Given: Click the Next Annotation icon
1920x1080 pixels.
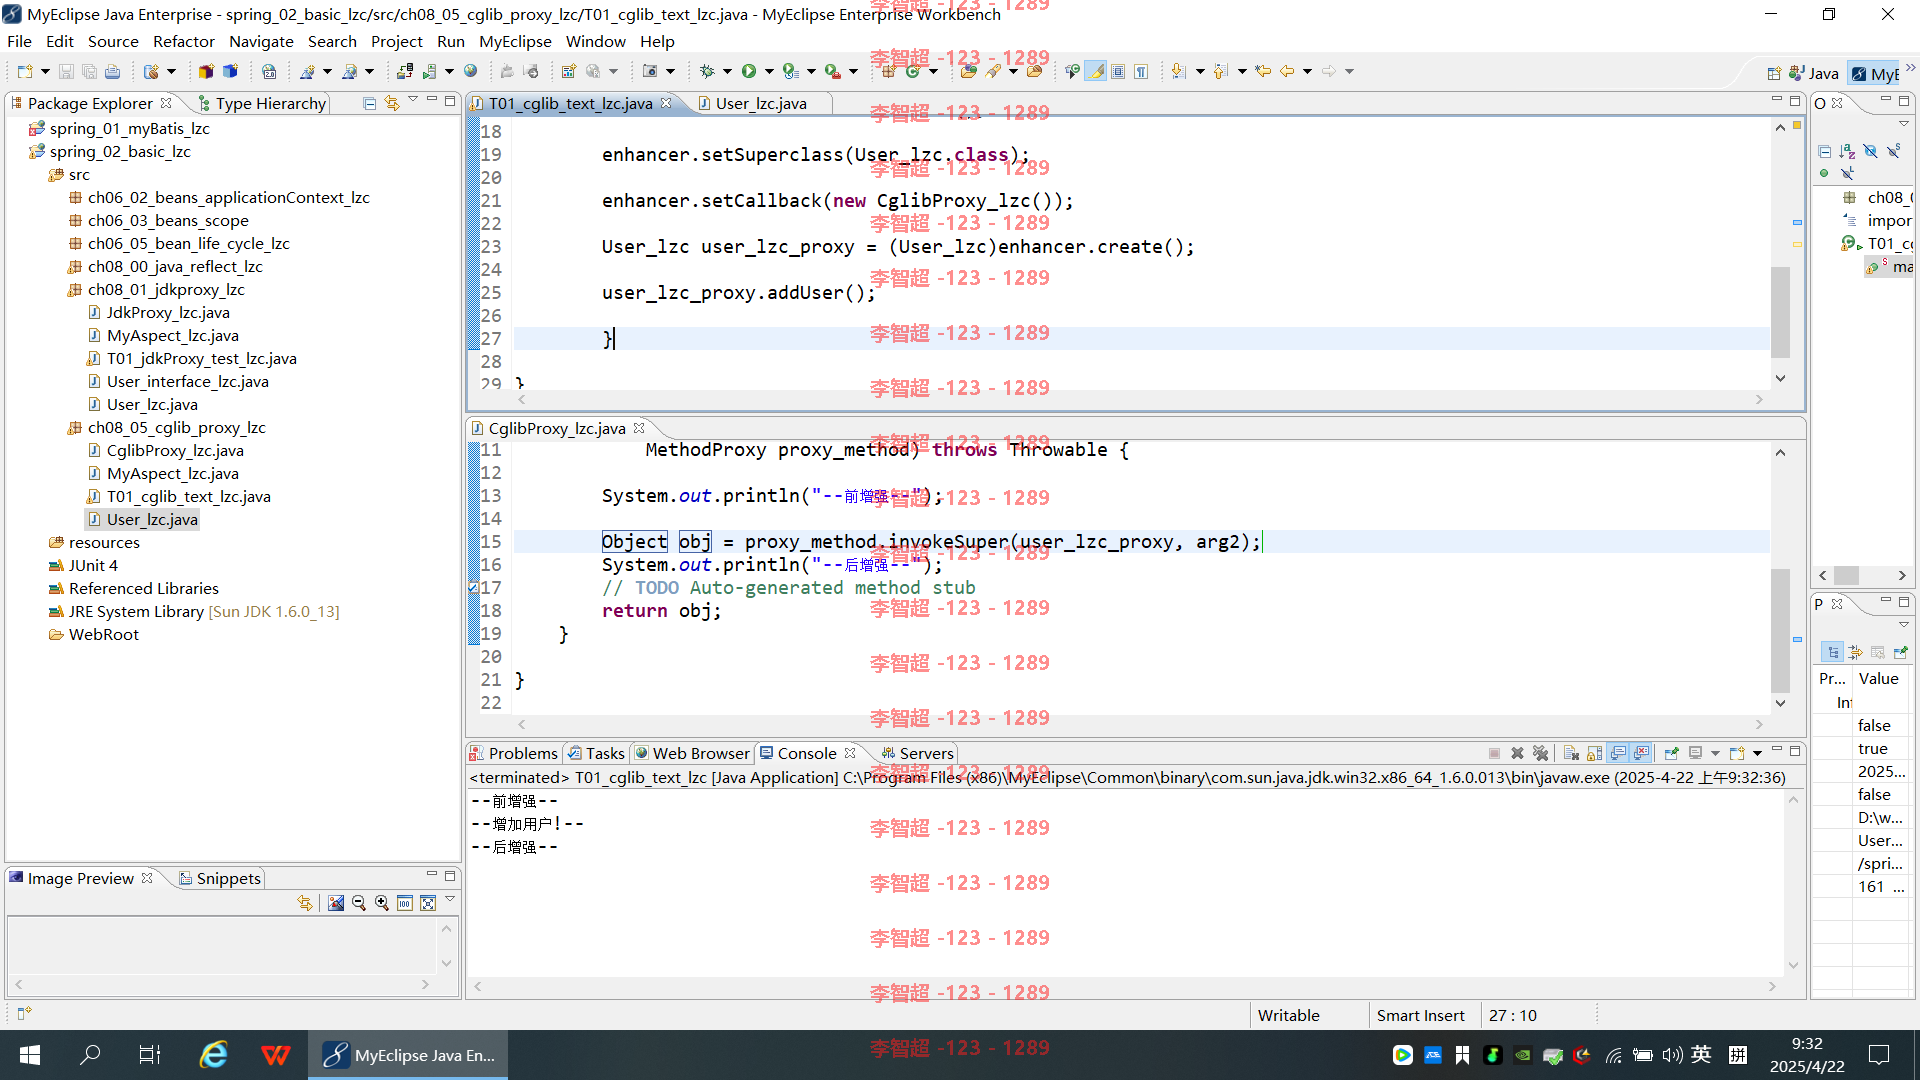Looking at the screenshot, I should (x=1178, y=71).
